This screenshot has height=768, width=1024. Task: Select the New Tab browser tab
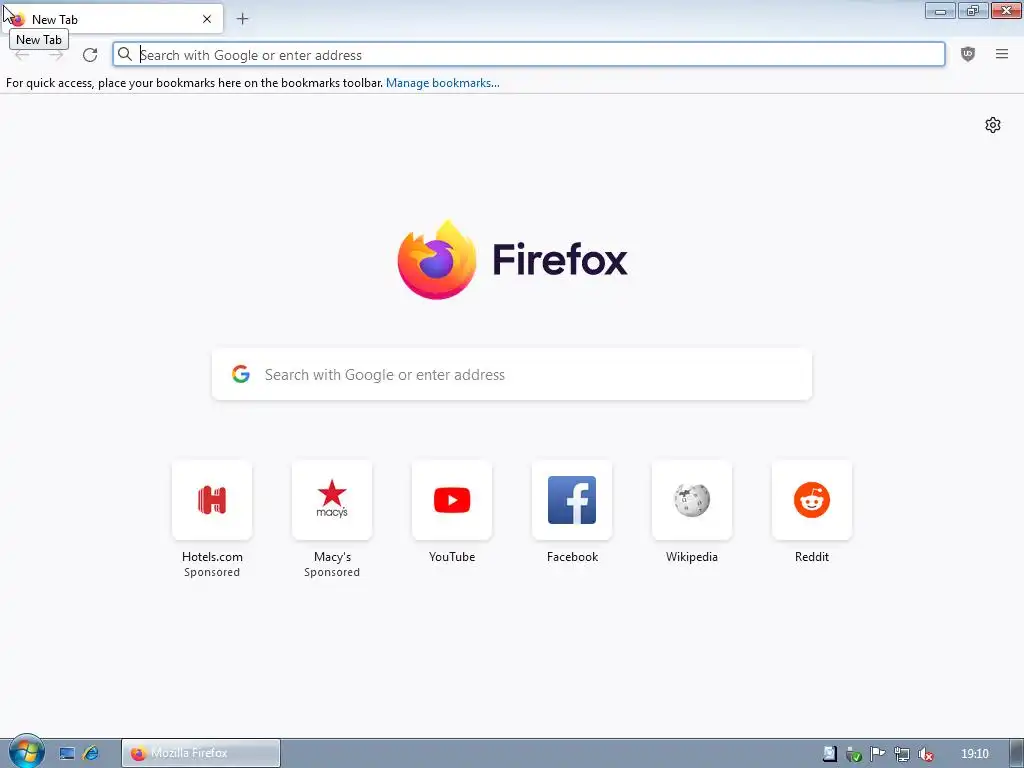[x=112, y=19]
